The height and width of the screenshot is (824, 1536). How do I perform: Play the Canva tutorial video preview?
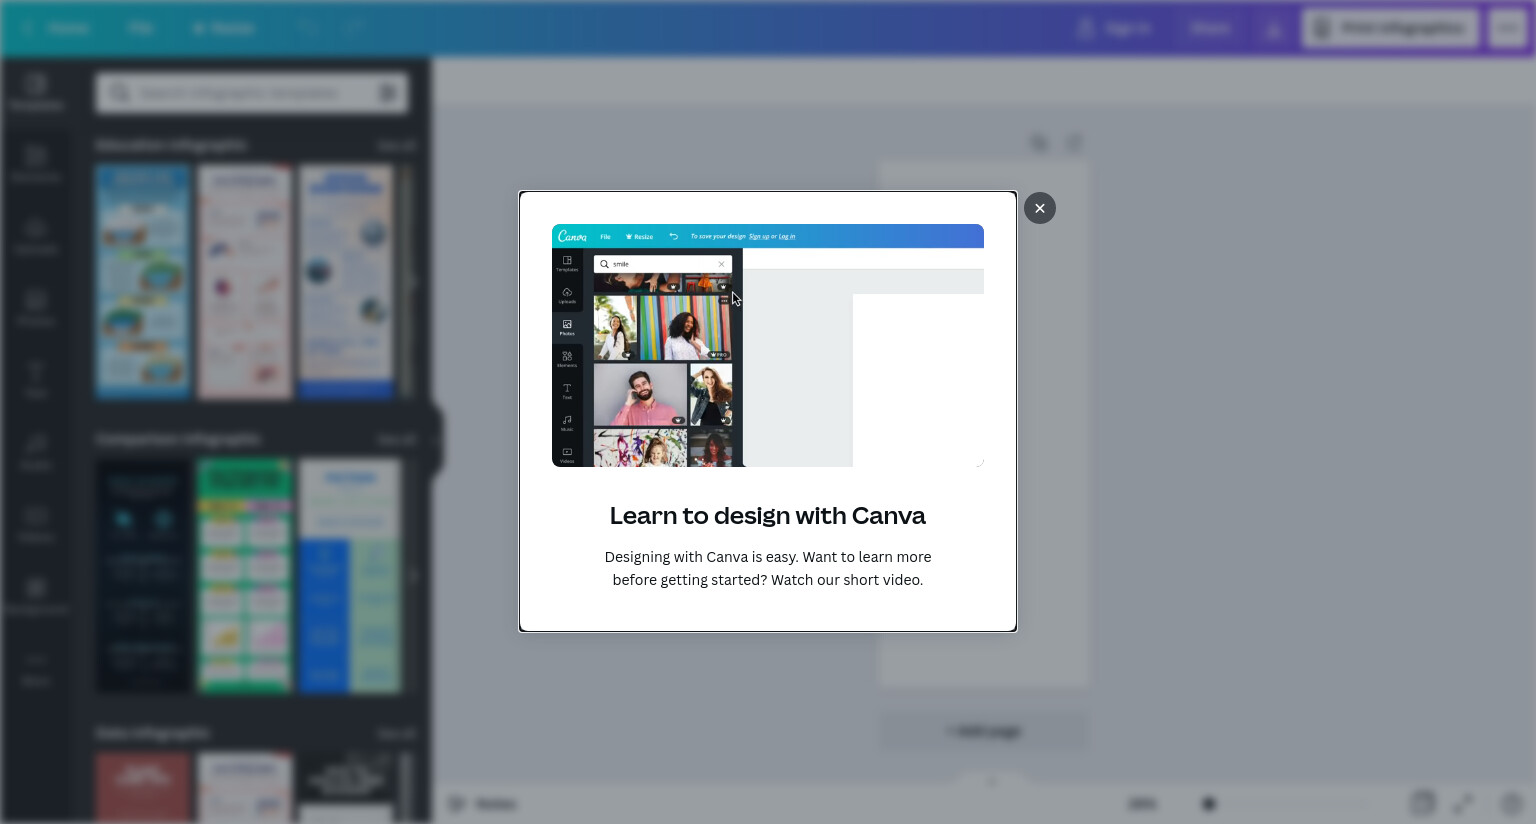pos(768,345)
